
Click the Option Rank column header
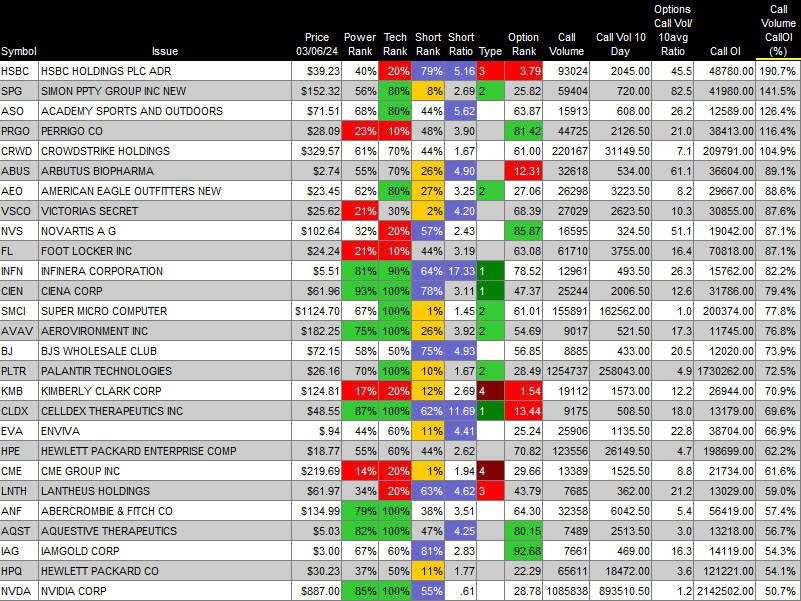click(x=523, y=44)
